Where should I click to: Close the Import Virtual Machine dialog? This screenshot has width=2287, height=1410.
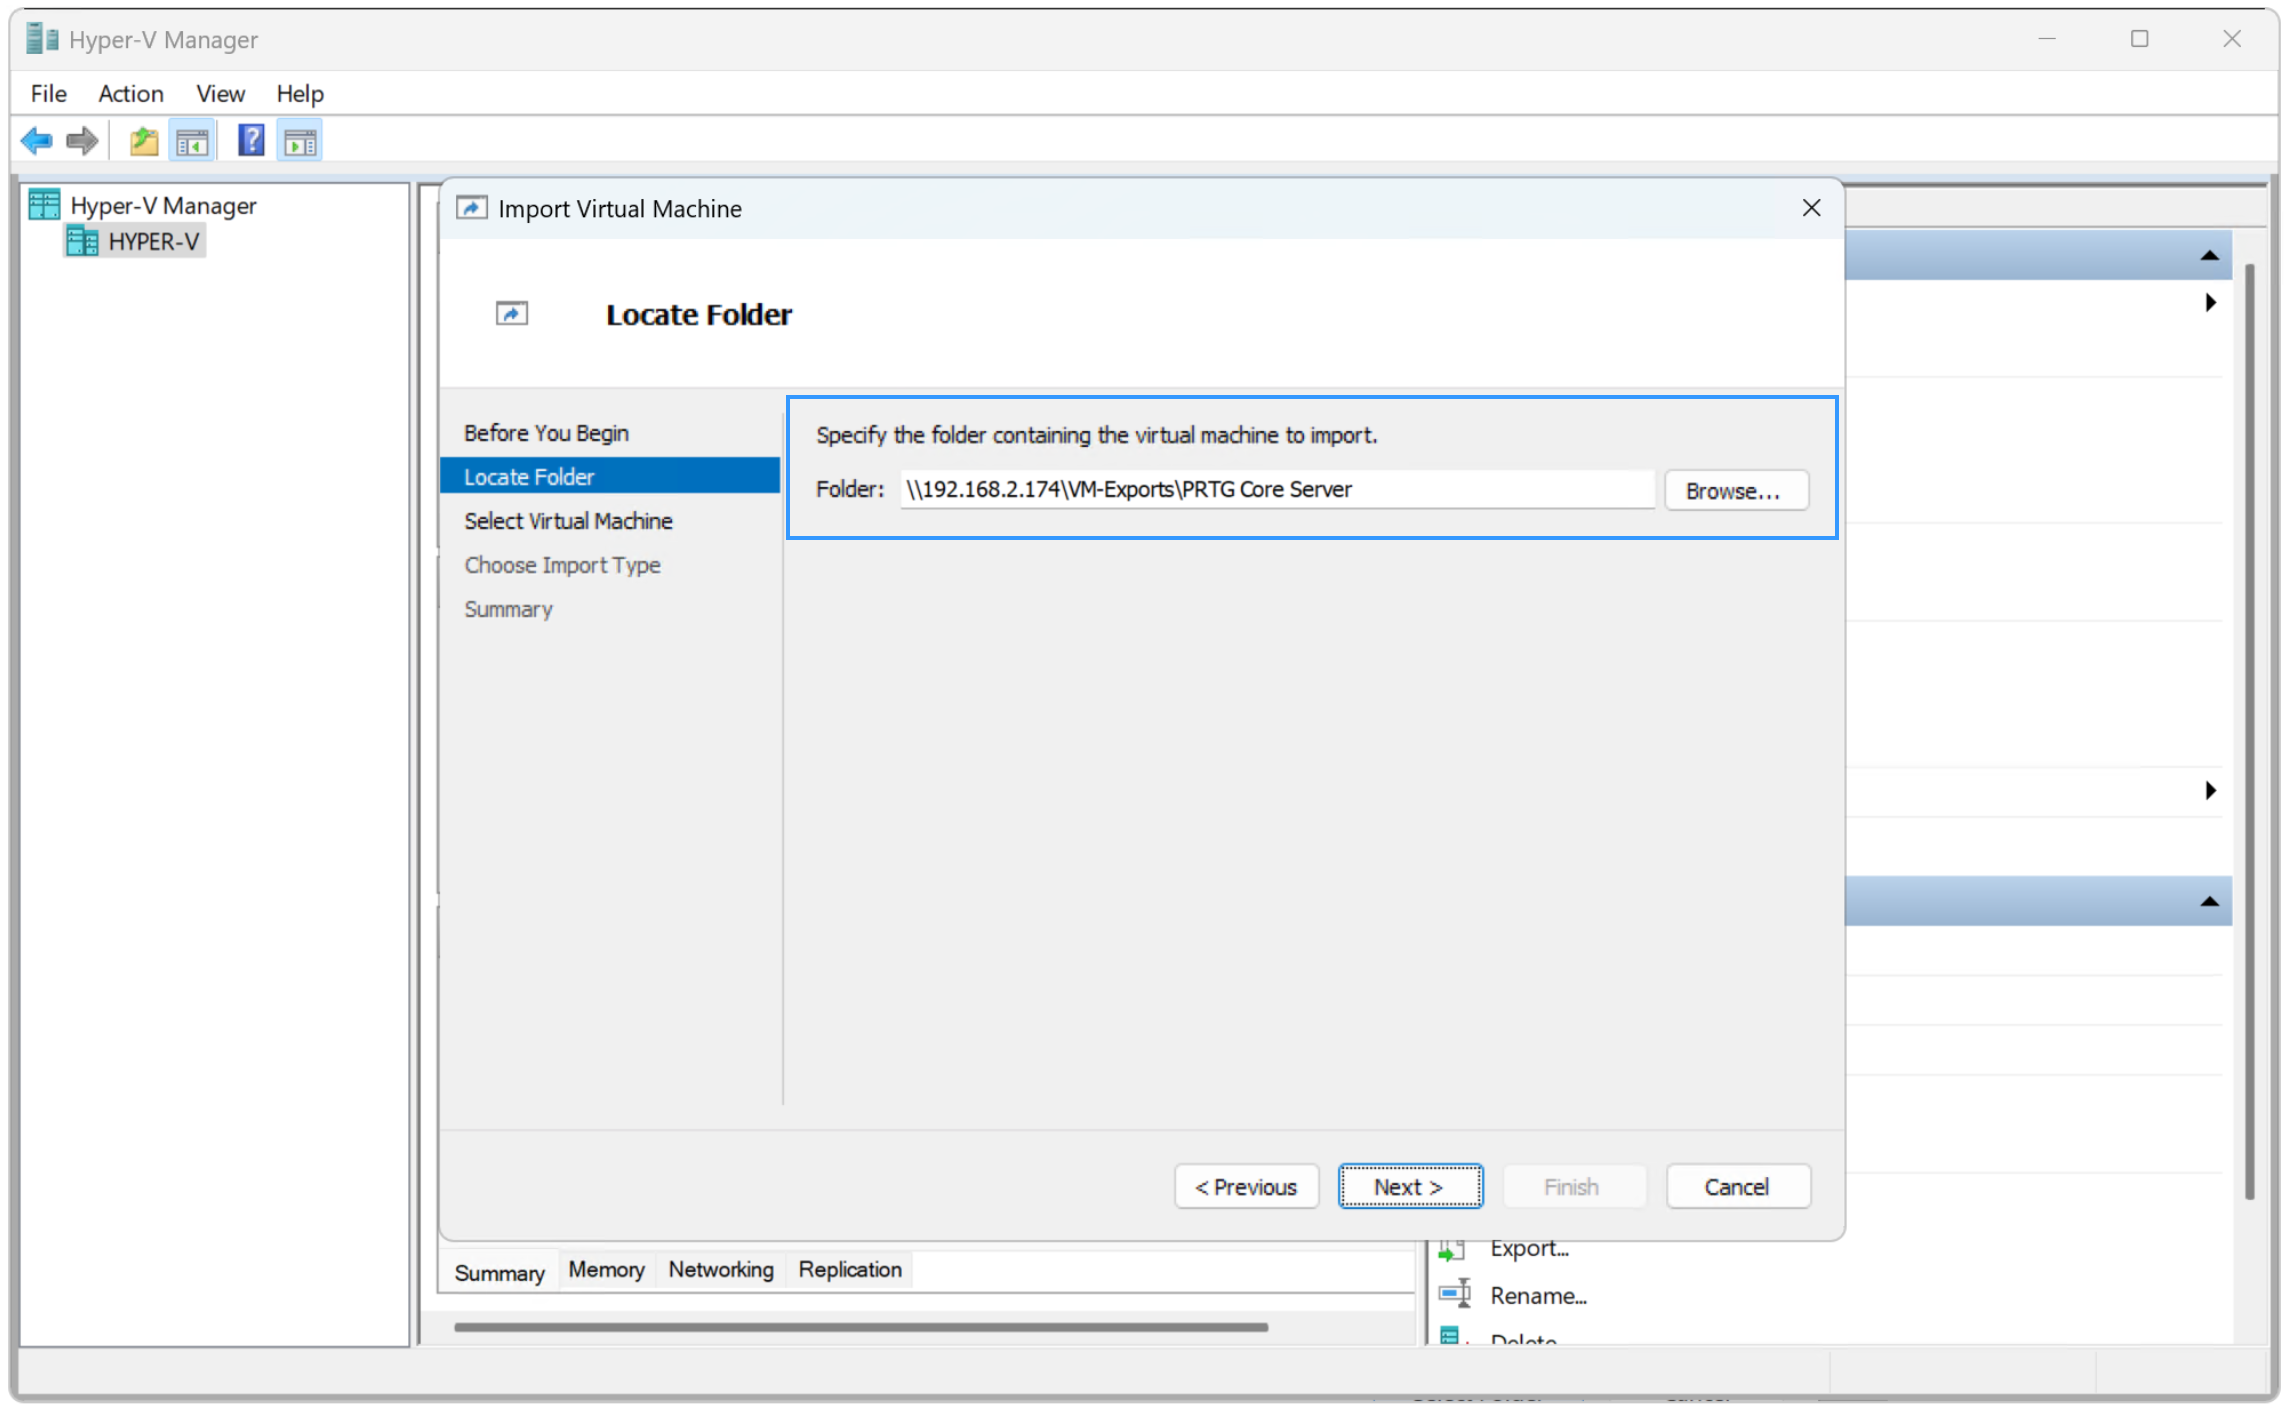click(x=1811, y=208)
